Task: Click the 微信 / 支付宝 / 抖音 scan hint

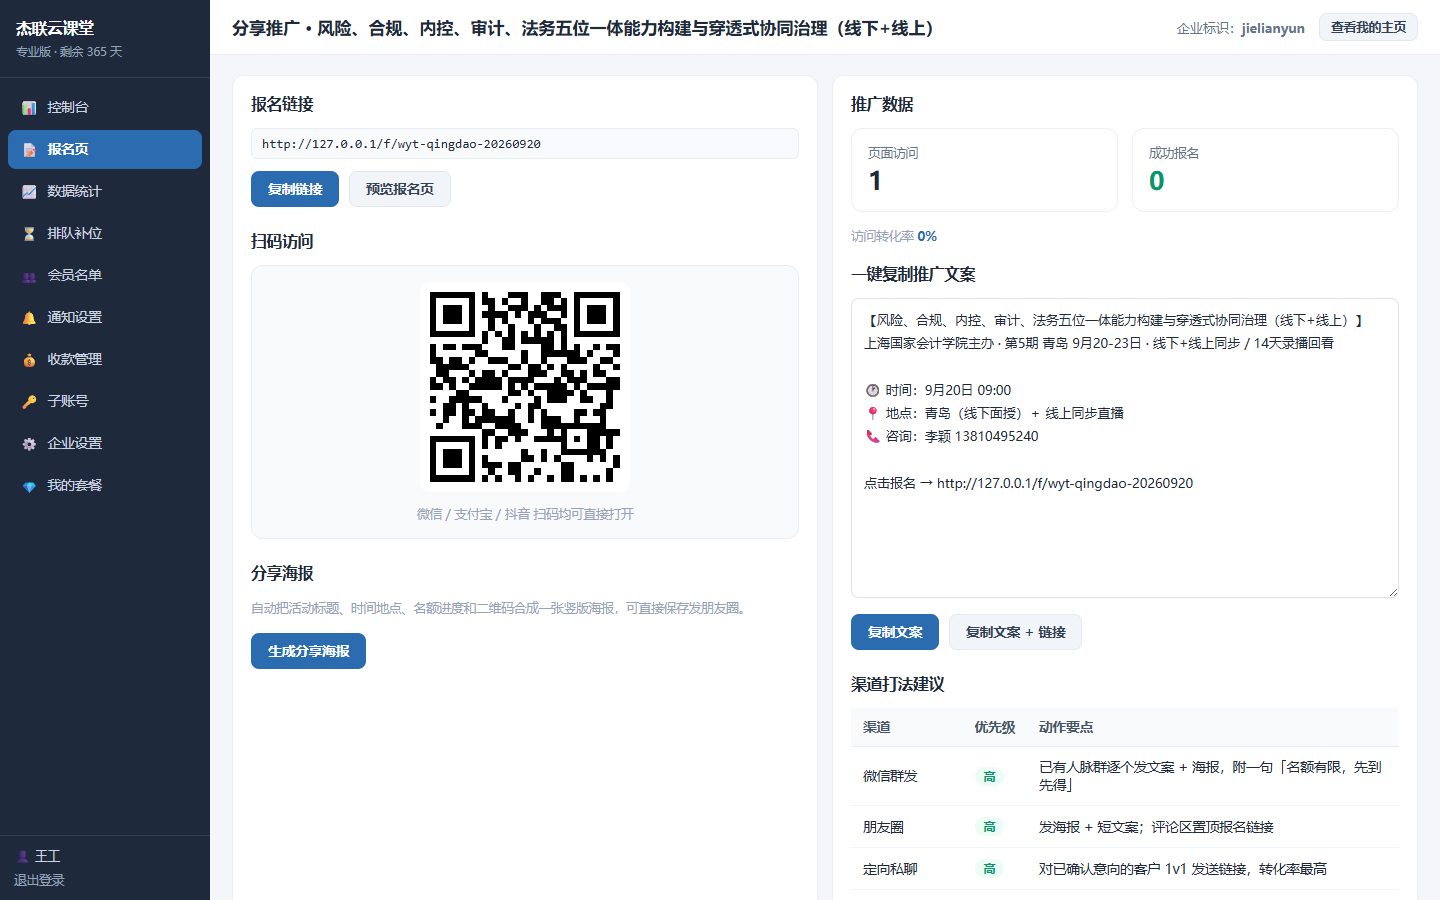Action: click(525, 514)
